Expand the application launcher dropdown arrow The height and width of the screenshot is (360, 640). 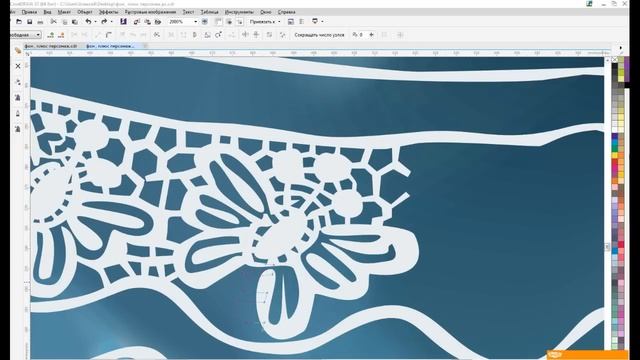tap(322, 22)
